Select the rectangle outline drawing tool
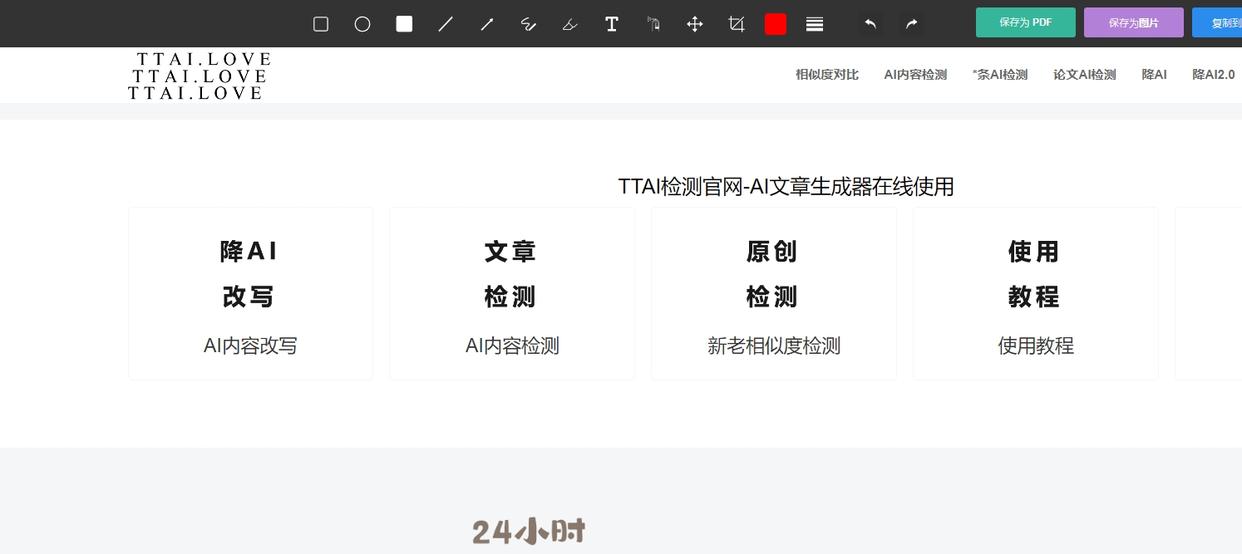The width and height of the screenshot is (1242, 554). tap(321, 24)
